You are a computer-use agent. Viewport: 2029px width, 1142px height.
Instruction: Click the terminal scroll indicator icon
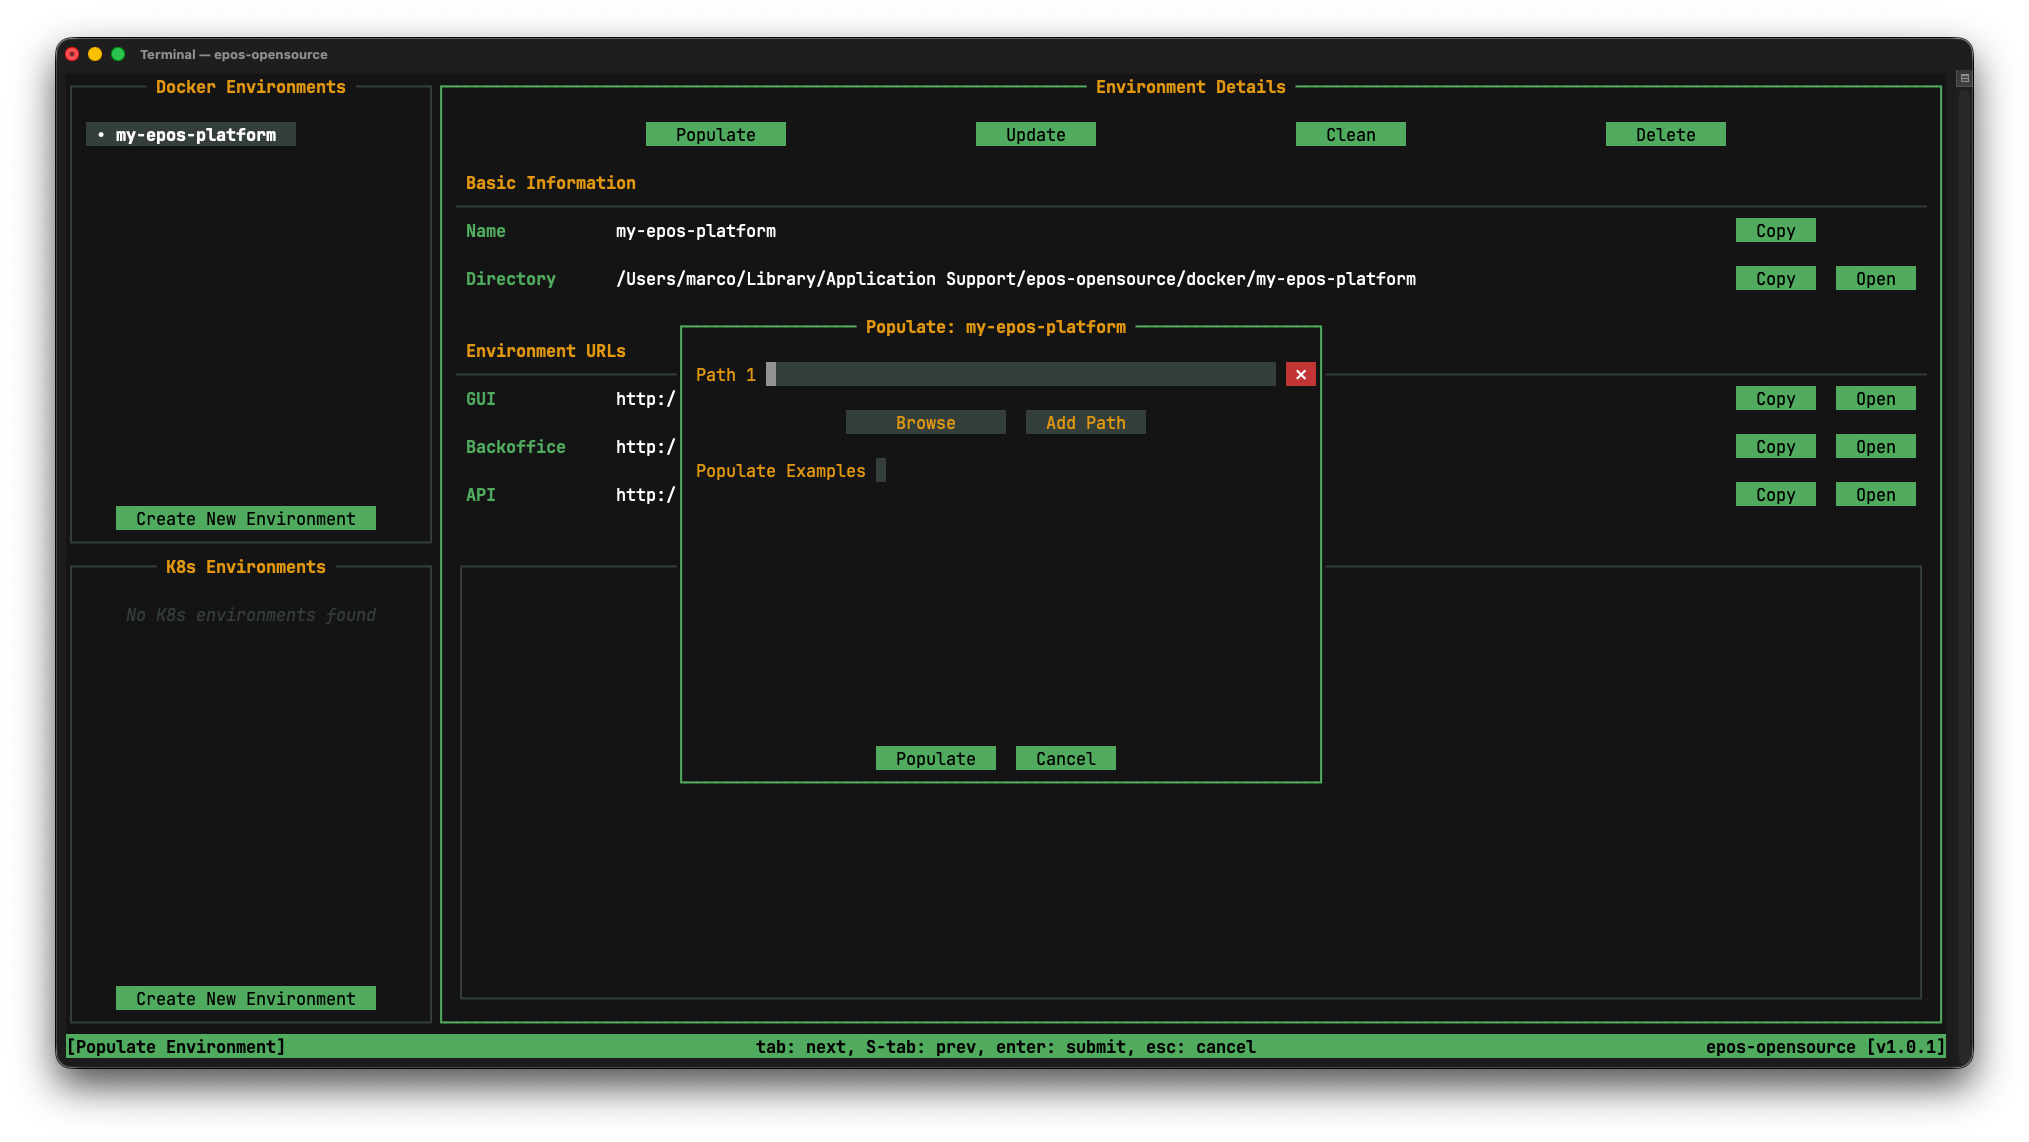(x=1964, y=78)
